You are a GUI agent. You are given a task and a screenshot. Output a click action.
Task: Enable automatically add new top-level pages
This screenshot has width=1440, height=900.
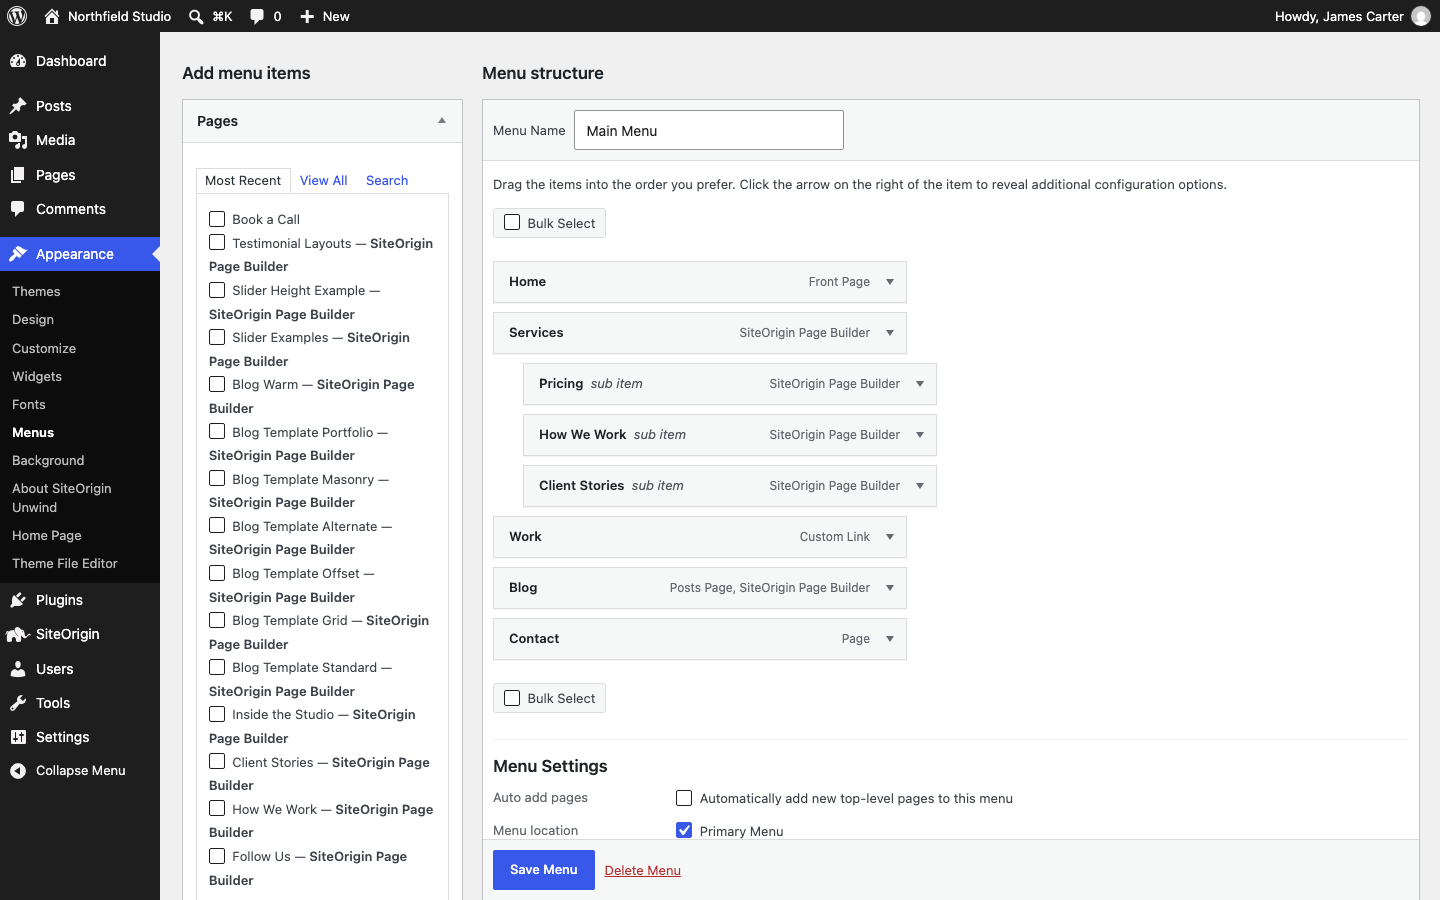[x=684, y=798]
